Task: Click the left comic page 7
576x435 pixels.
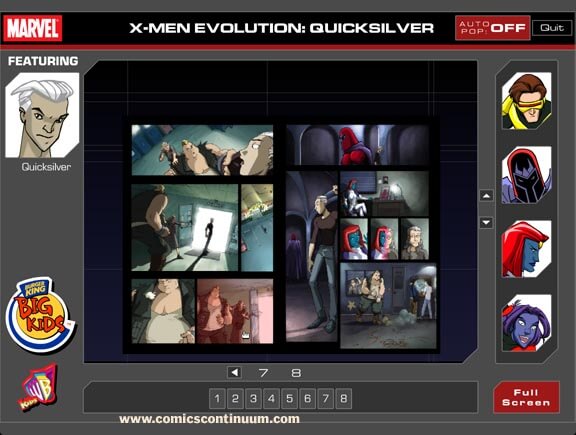Action: tap(202, 234)
